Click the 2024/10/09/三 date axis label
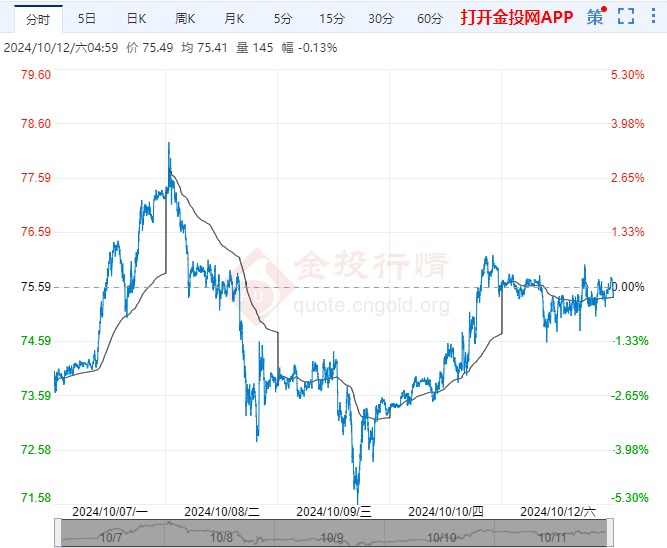 coord(334,511)
